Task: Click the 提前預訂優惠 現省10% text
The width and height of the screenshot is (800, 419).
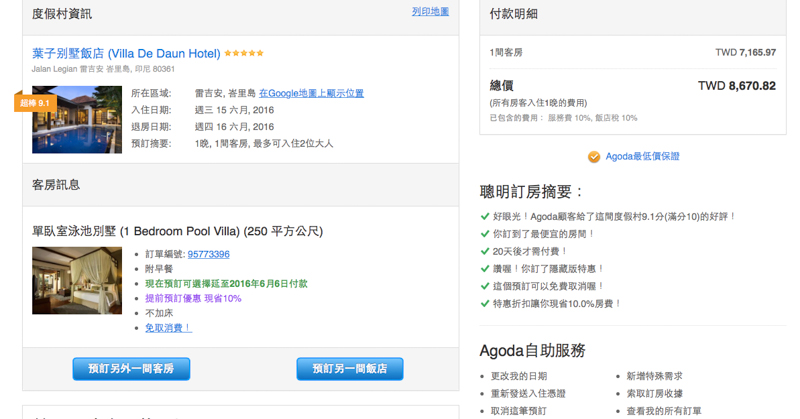Action: tap(193, 299)
